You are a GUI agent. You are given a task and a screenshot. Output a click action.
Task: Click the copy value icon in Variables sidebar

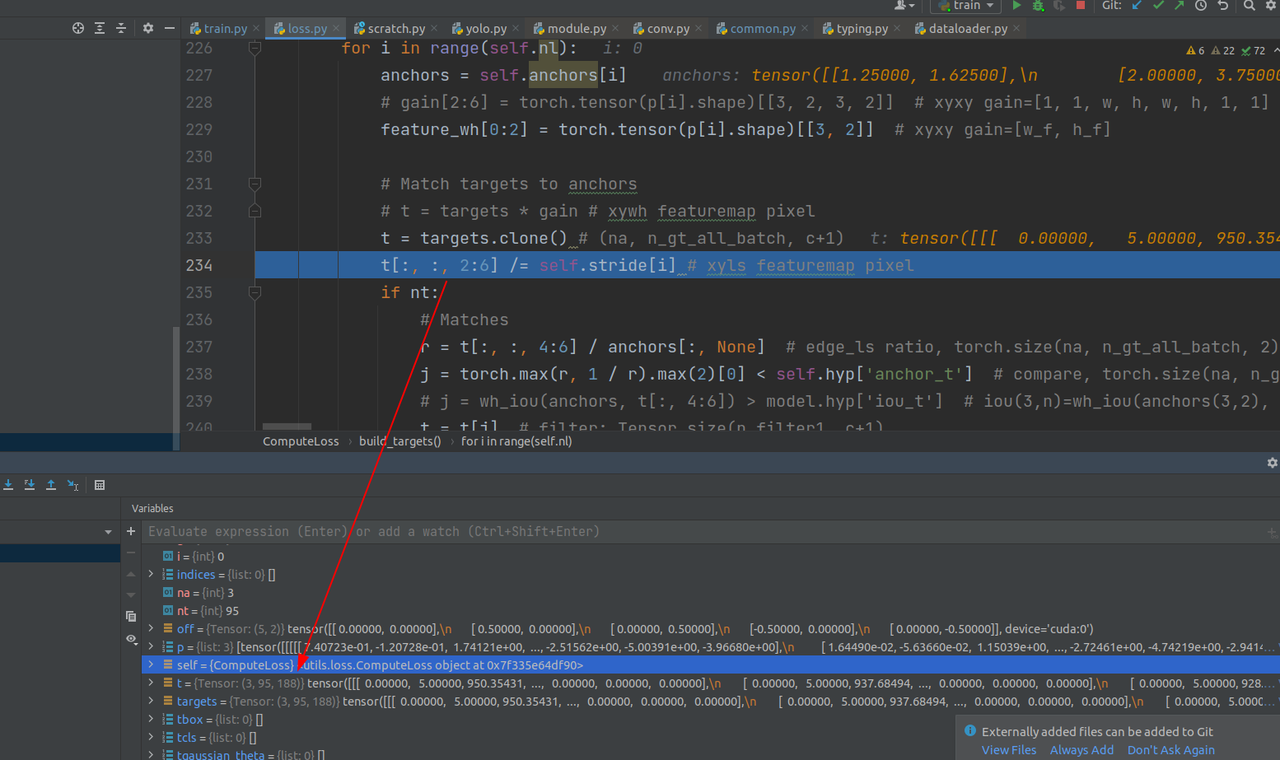(x=131, y=617)
